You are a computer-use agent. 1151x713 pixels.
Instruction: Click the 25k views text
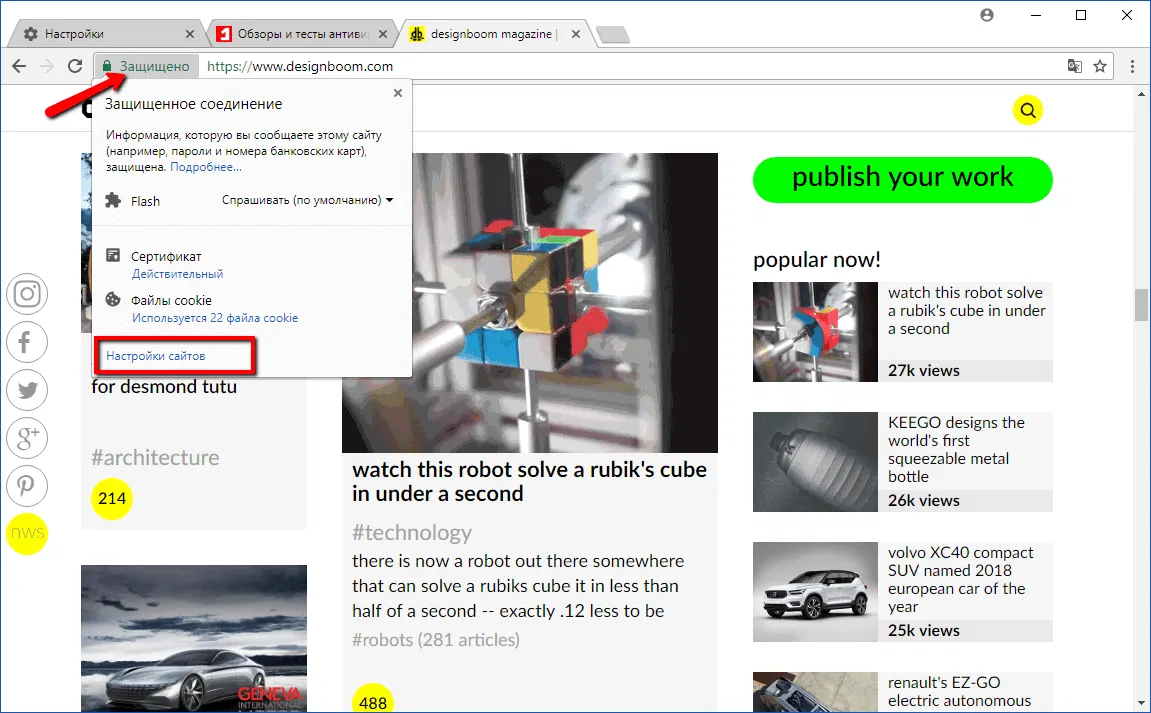pyautogui.click(x=923, y=631)
